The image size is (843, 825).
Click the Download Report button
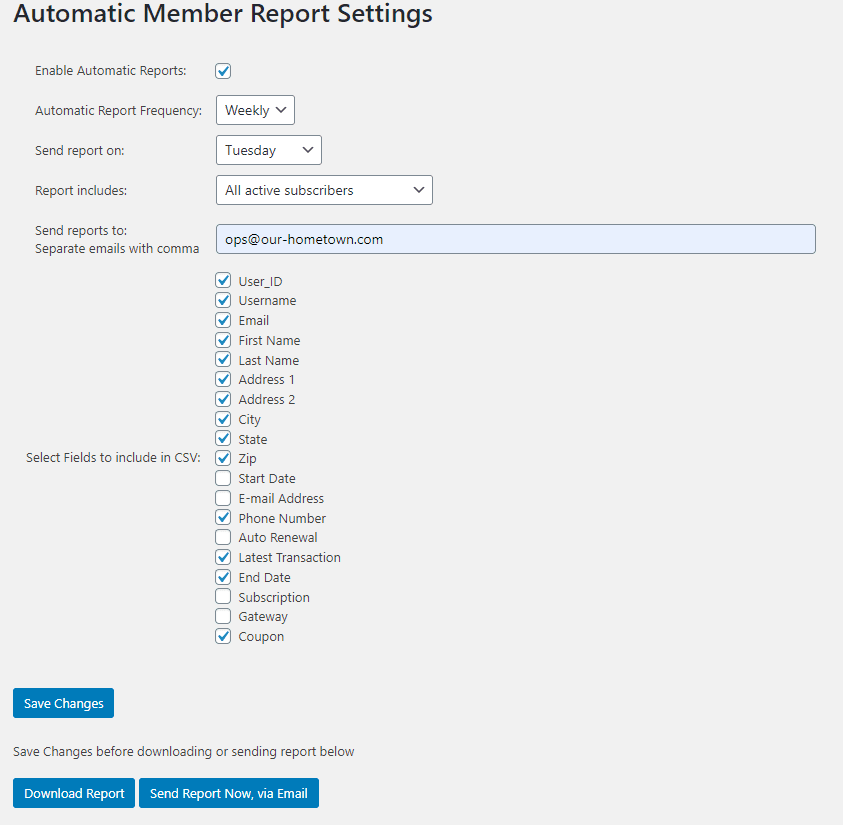[x=74, y=793]
